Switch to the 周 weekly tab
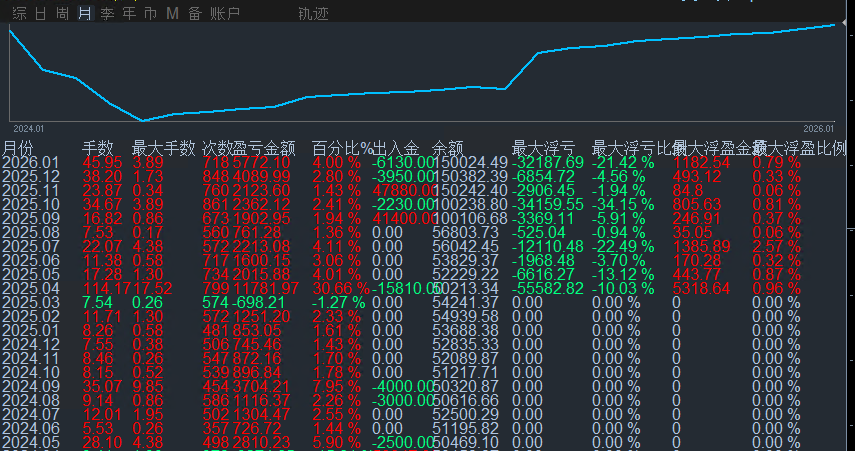 (x=63, y=14)
